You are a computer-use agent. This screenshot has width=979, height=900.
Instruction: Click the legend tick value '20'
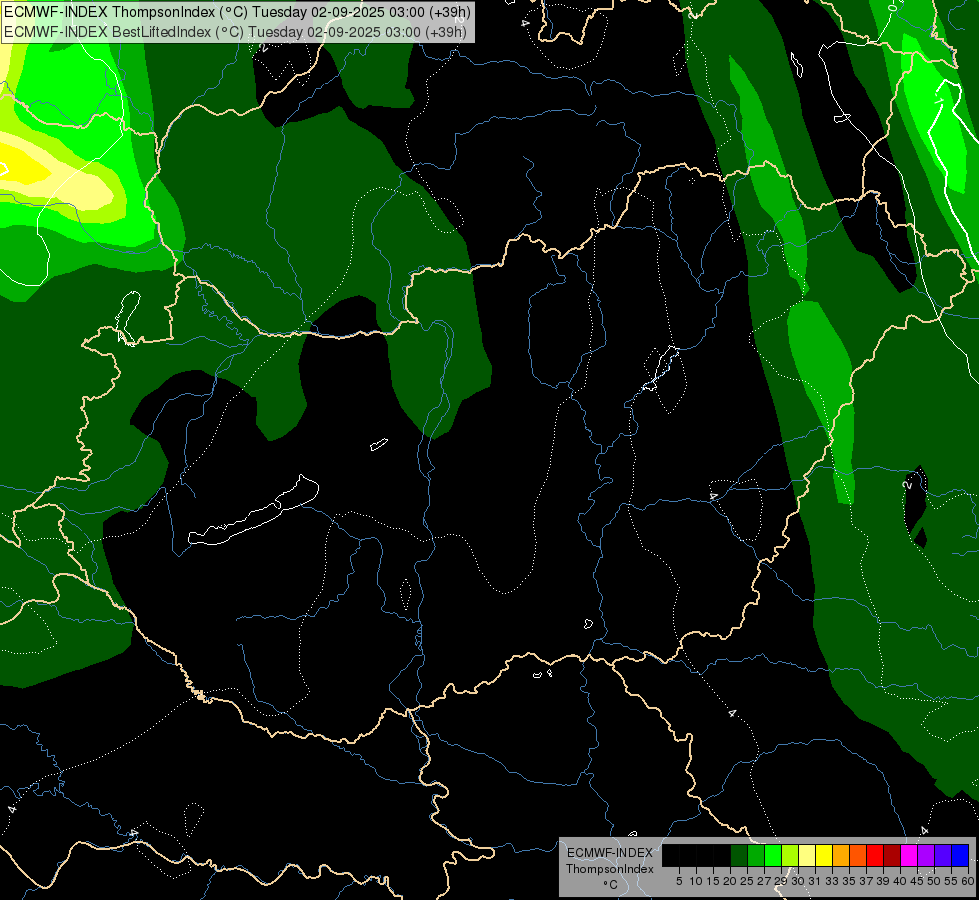730,881
